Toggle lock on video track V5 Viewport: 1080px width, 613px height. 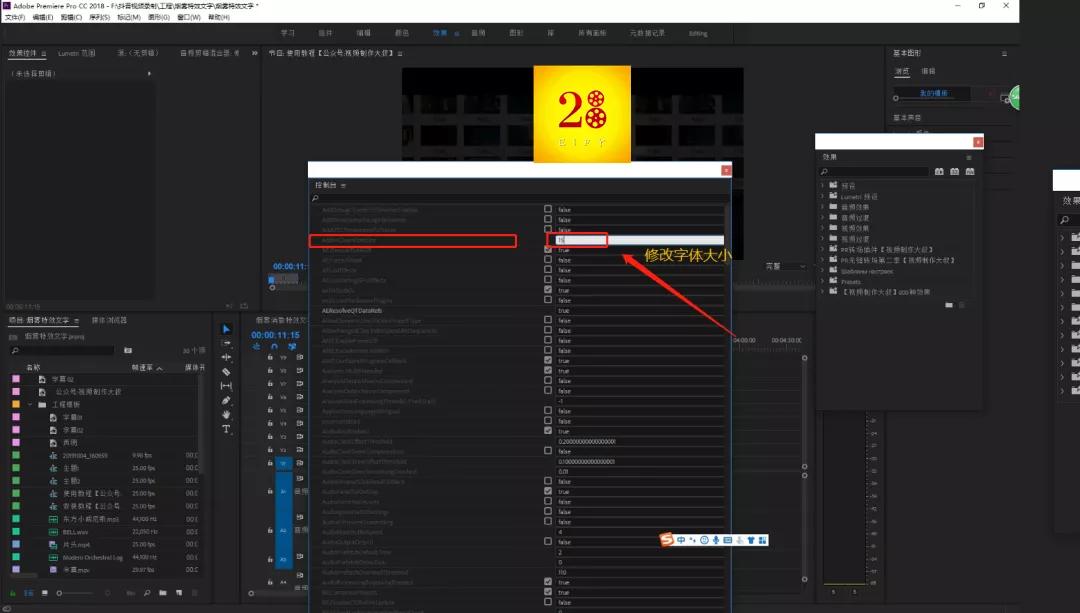pos(270,411)
